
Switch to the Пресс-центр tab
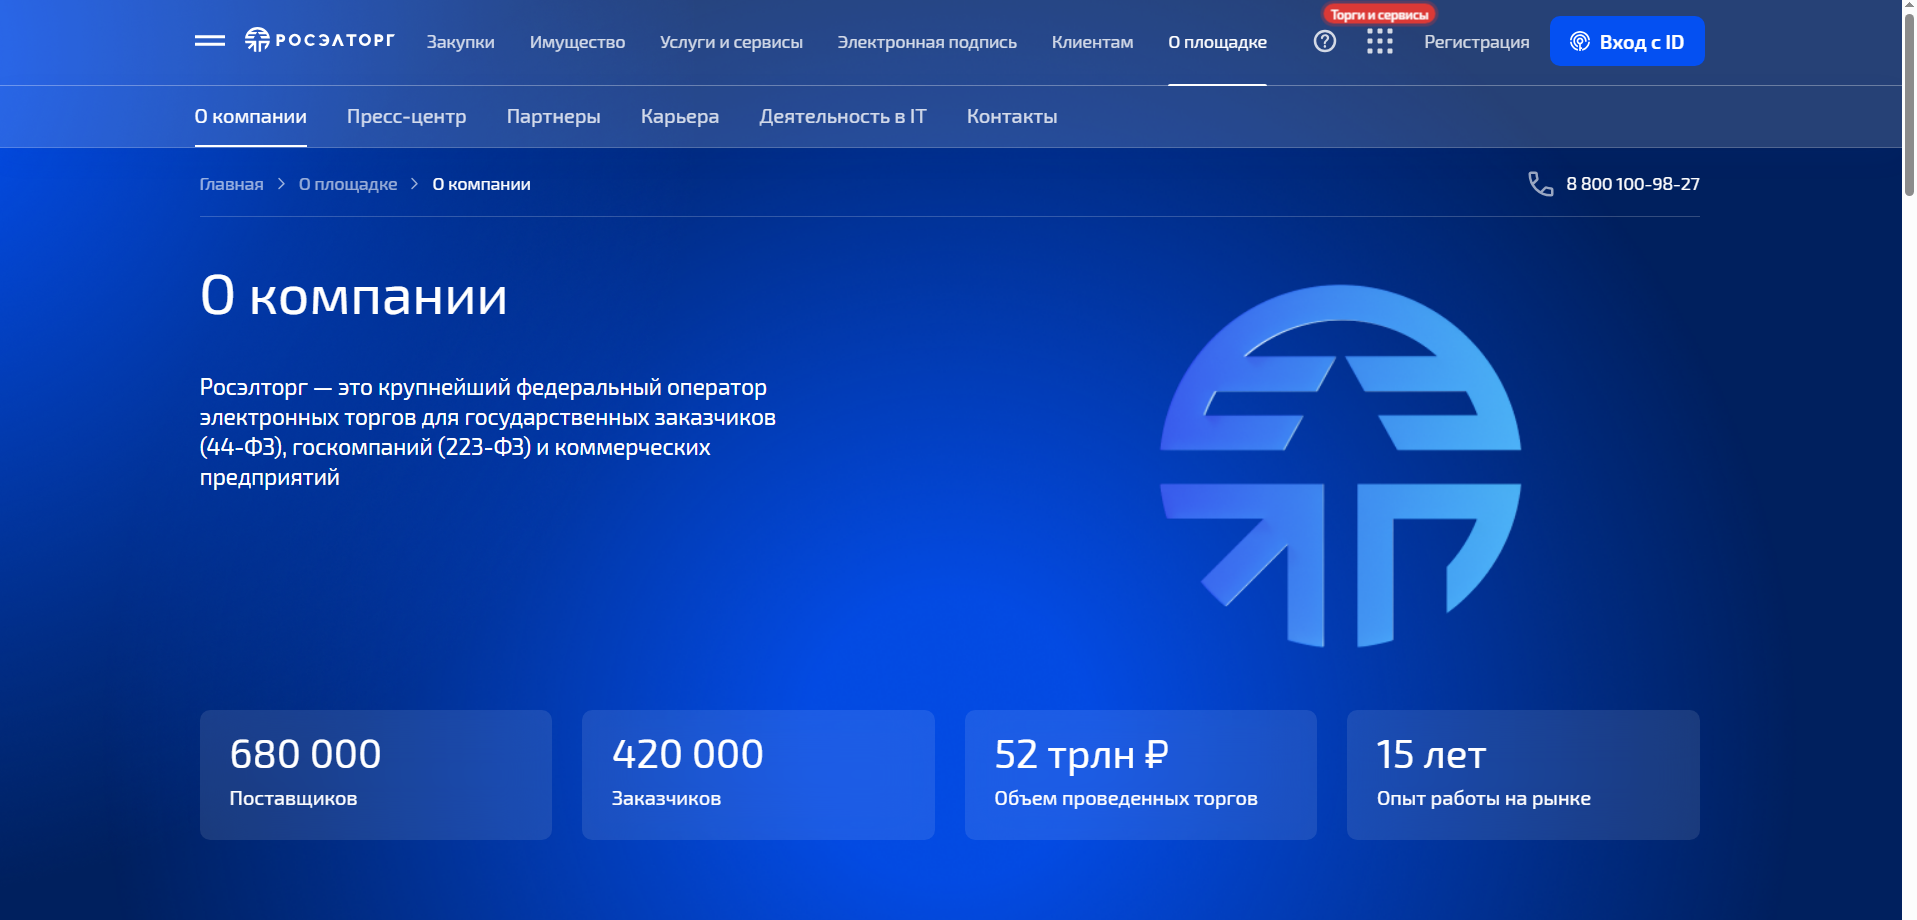pyautogui.click(x=407, y=116)
